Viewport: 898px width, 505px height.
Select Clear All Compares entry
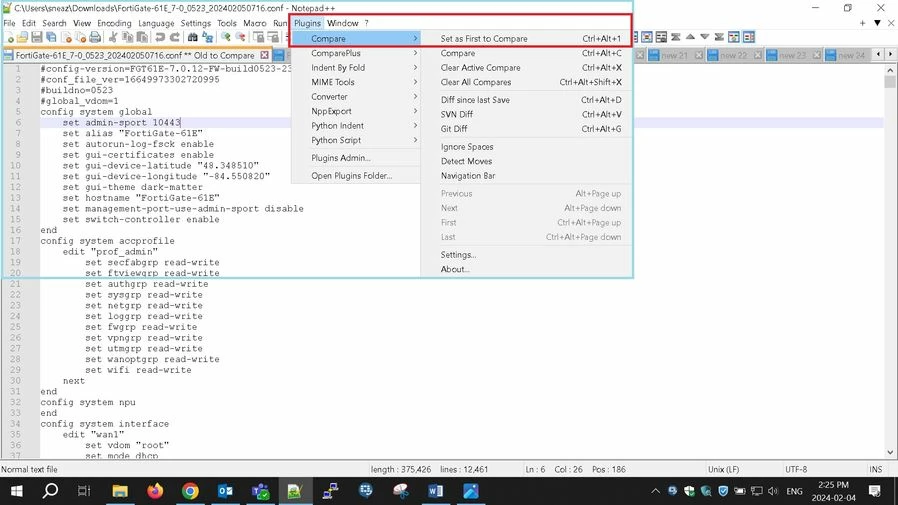tap(527, 82)
